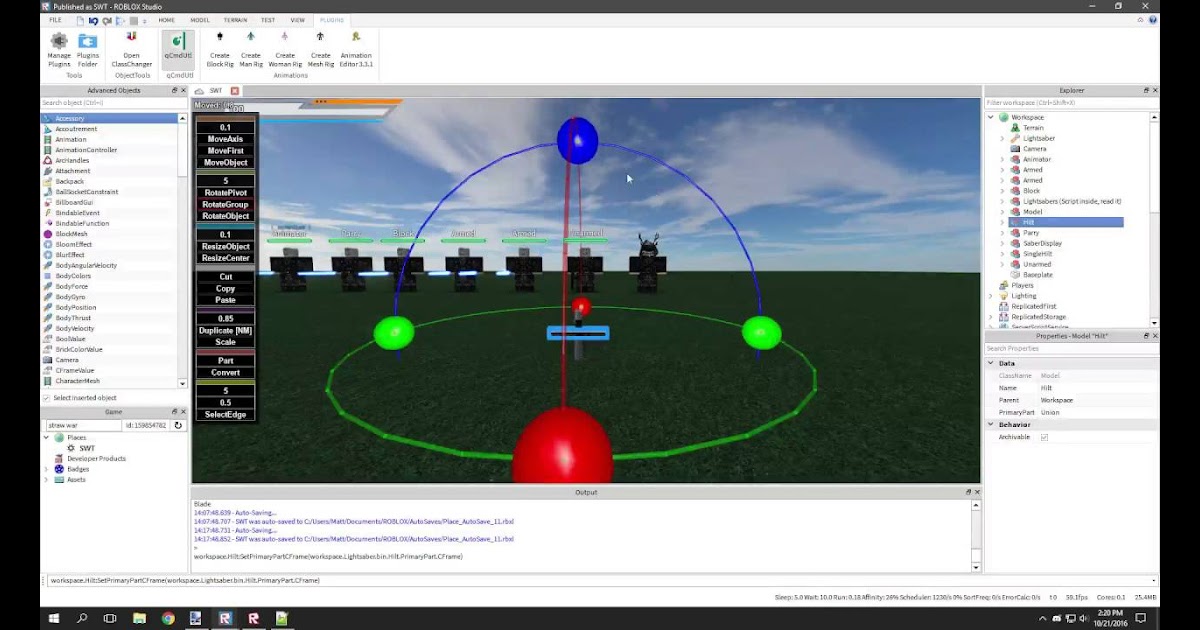Click the SelectEdge button
This screenshot has width=1200, height=630.
click(x=225, y=414)
